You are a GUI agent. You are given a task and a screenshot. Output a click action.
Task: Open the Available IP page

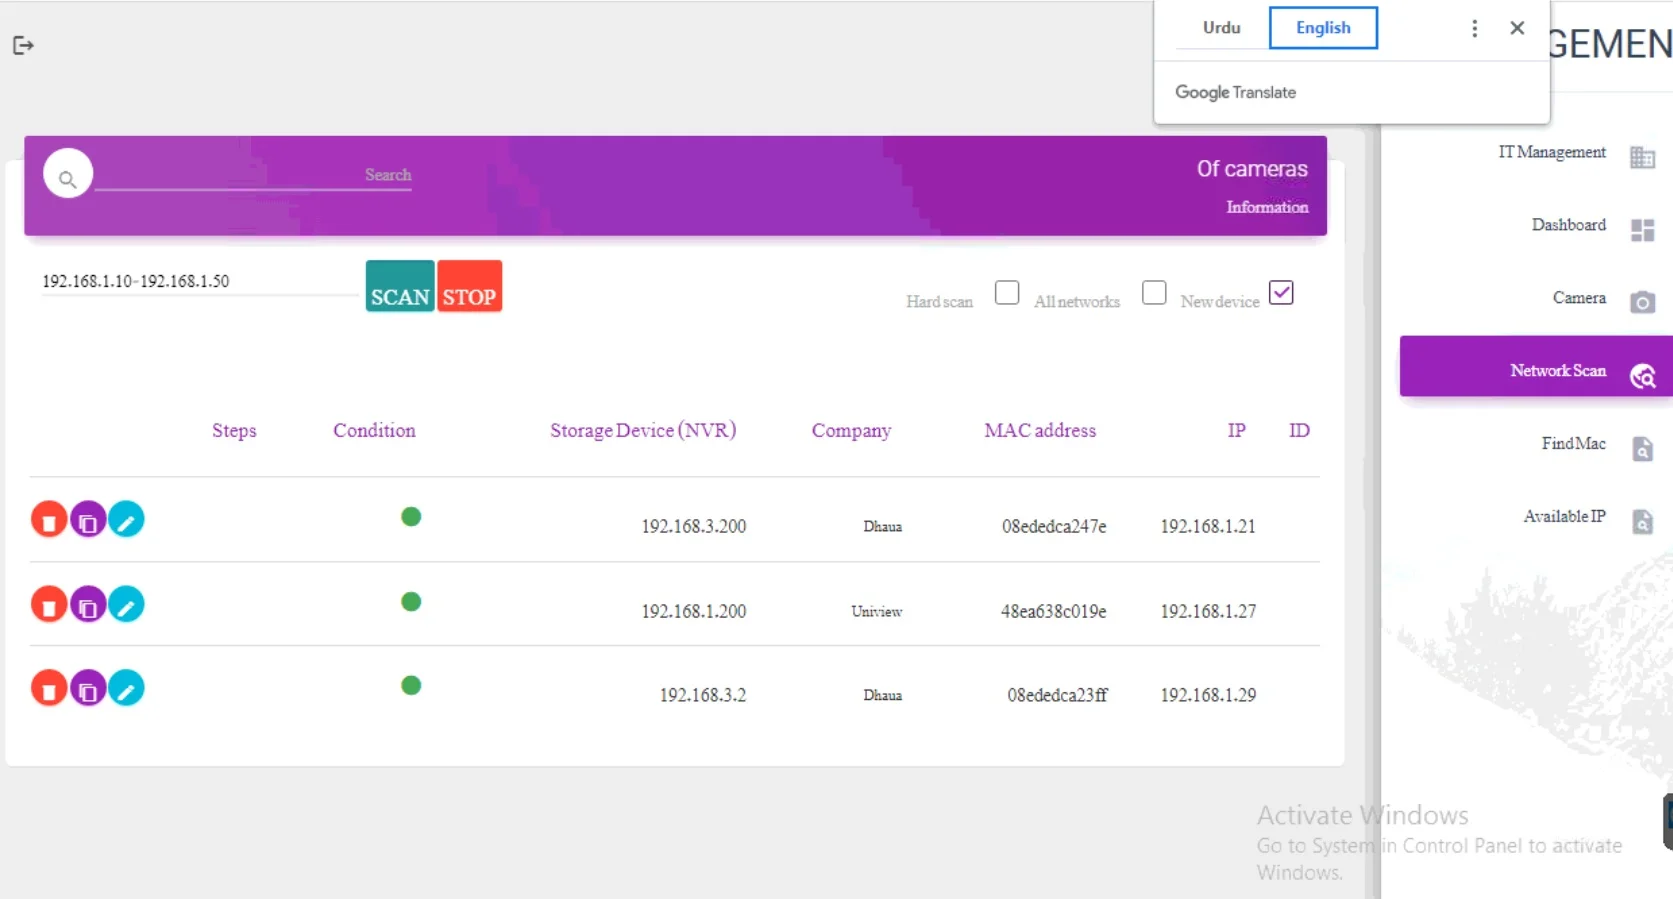(1564, 517)
